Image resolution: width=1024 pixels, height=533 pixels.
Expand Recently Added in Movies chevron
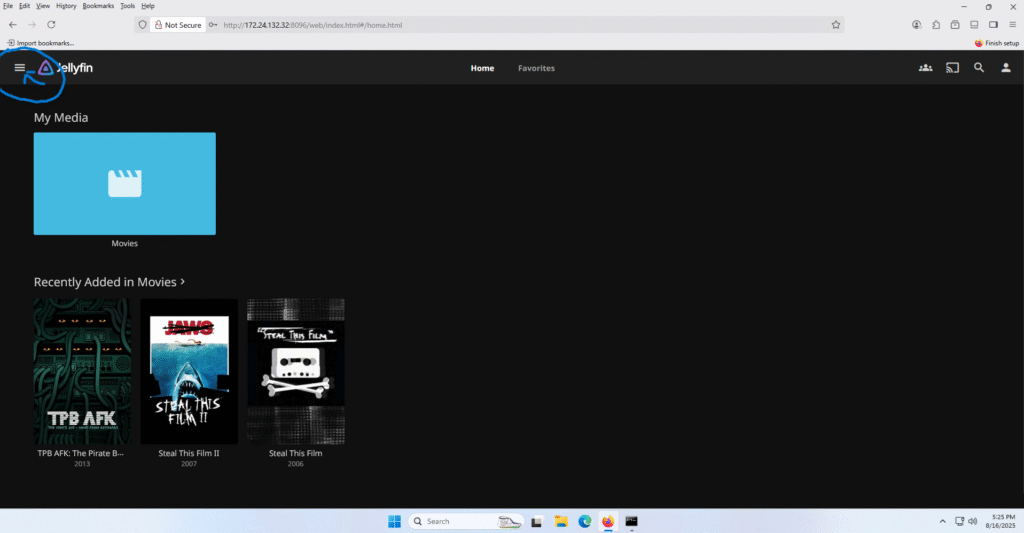coord(182,282)
